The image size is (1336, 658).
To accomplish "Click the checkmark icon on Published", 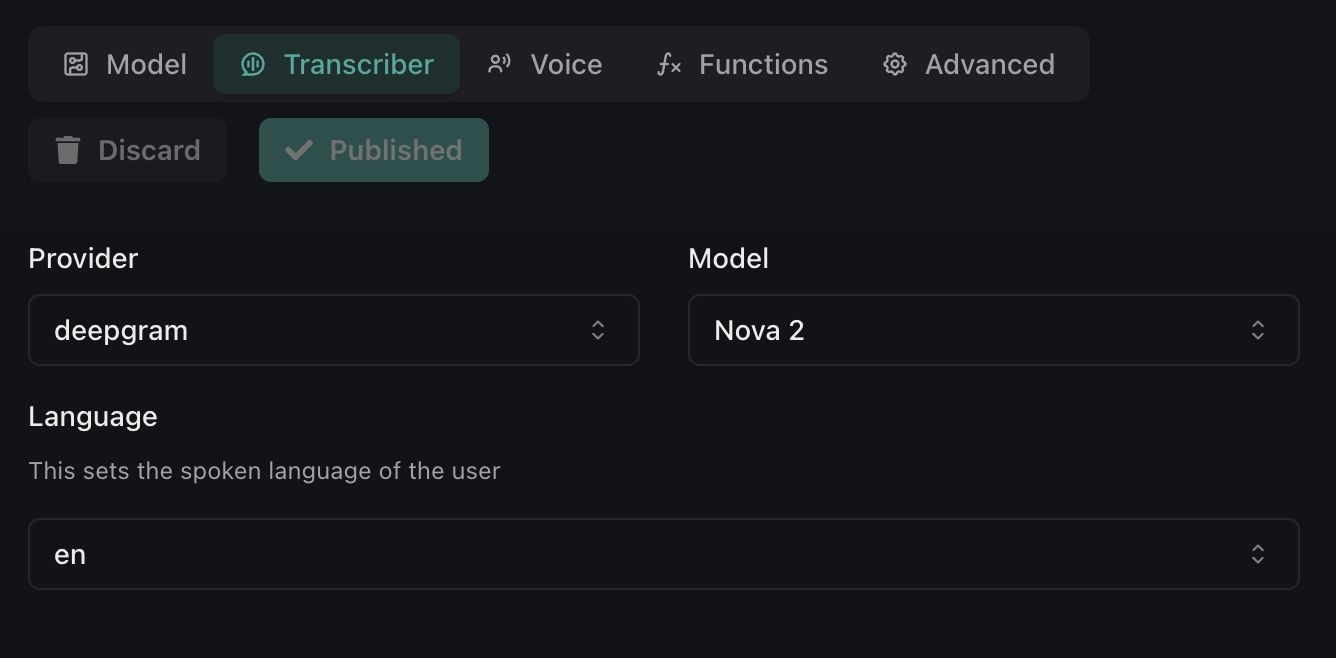I will pos(298,150).
